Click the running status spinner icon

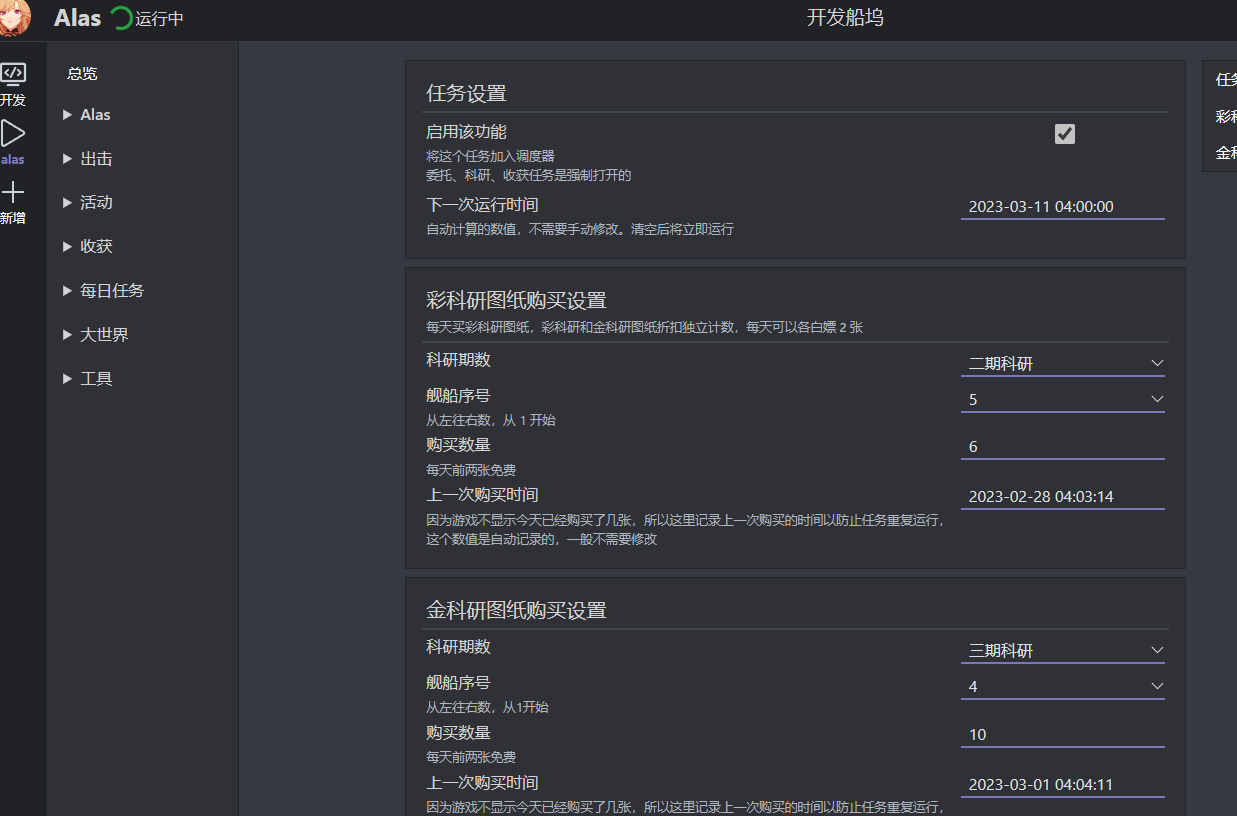(x=121, y=18)
